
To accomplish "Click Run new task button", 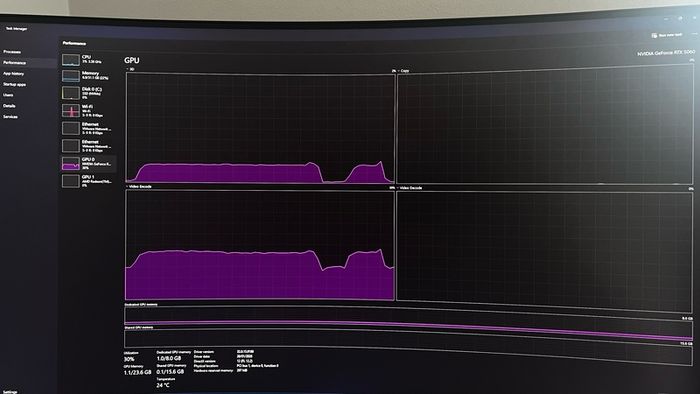I will (667, 35).
